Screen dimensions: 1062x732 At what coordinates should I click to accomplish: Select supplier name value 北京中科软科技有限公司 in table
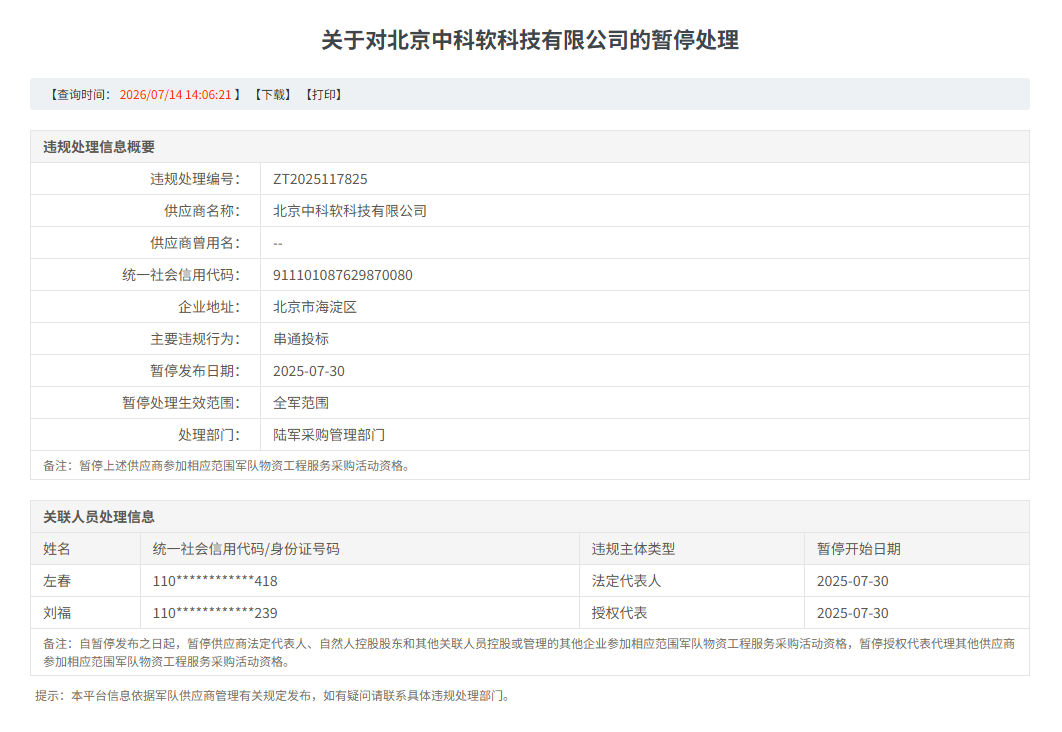tap(350, 211)
